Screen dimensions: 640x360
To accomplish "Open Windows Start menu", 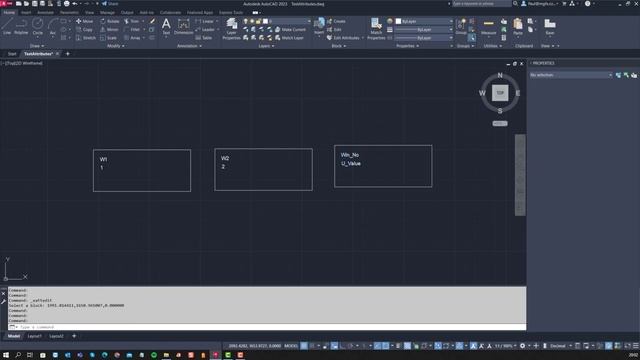I will click(6, 355).
